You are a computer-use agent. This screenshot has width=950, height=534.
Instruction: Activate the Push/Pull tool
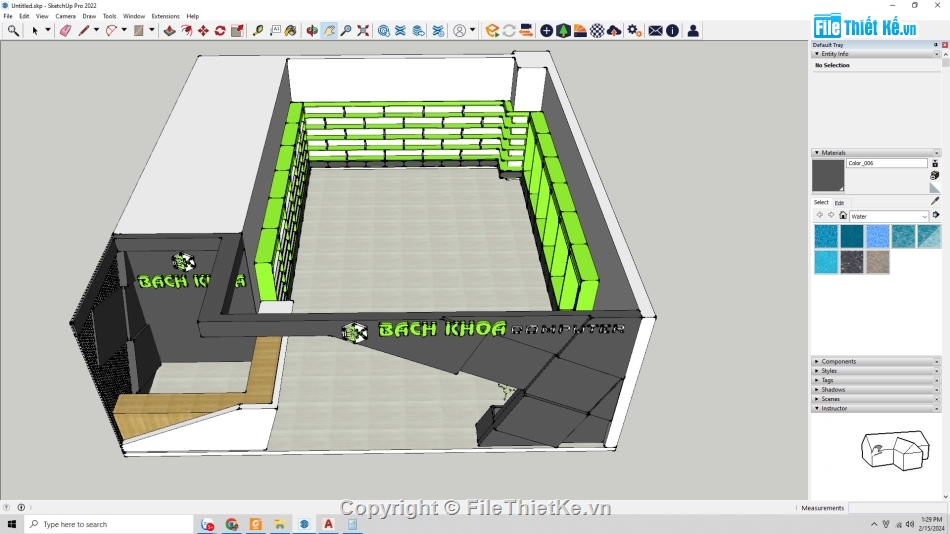(x=170, y=30)
